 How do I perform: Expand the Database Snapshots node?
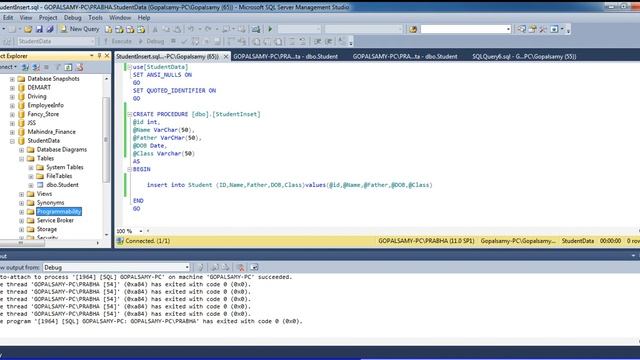tap(12, 79)
